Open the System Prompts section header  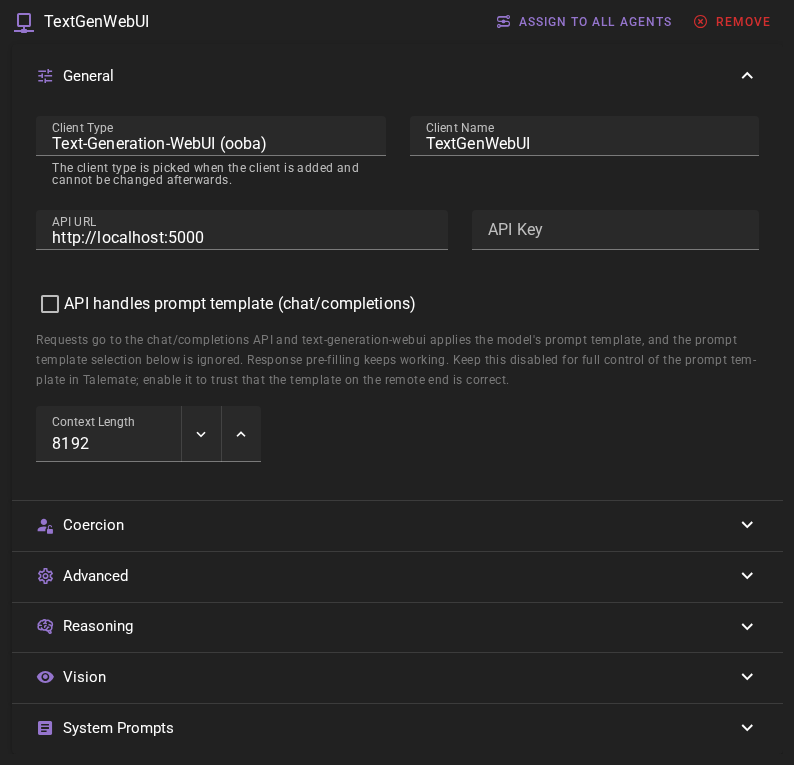coord(397,728)
